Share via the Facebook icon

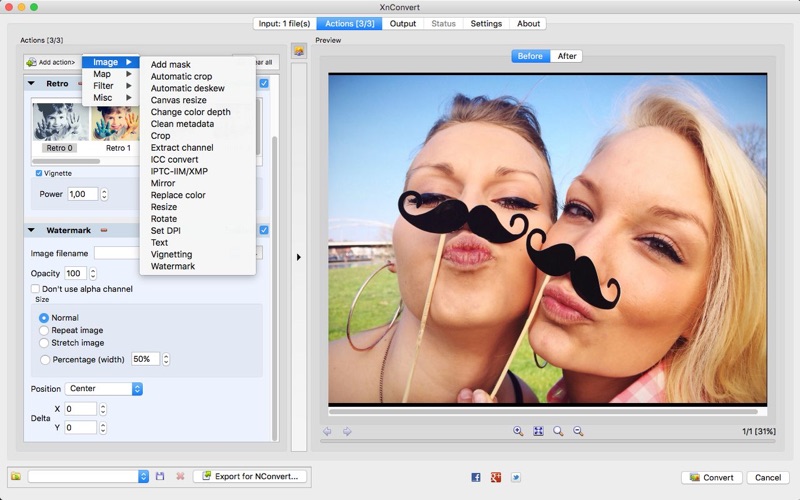tap(476, 478)
